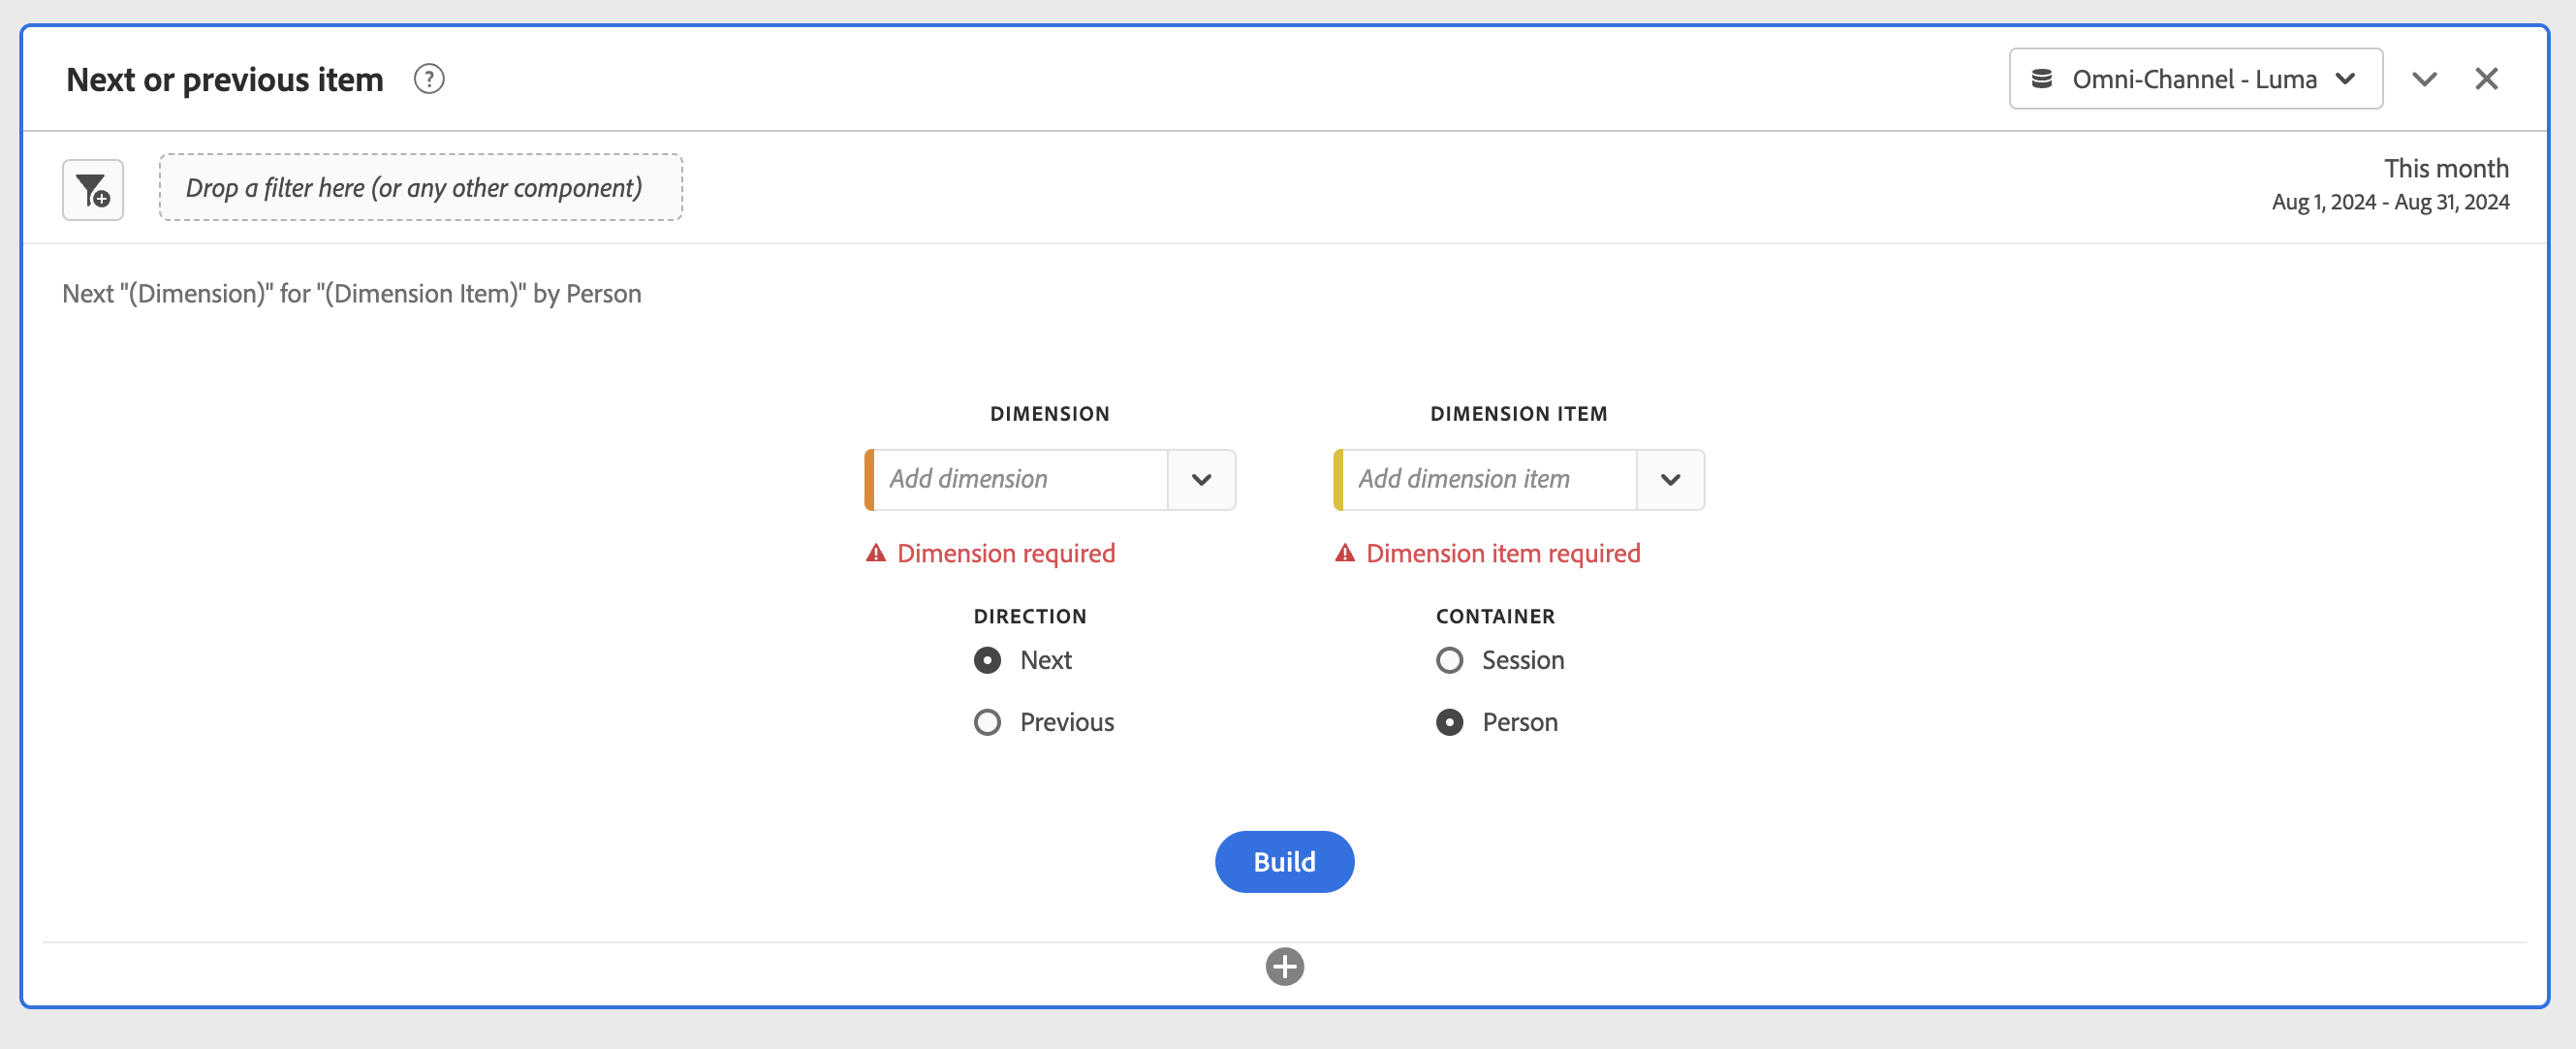This screenshot has width=2576, height=1049.
Task: Click the help question mark icon
Action: (429, 79)
